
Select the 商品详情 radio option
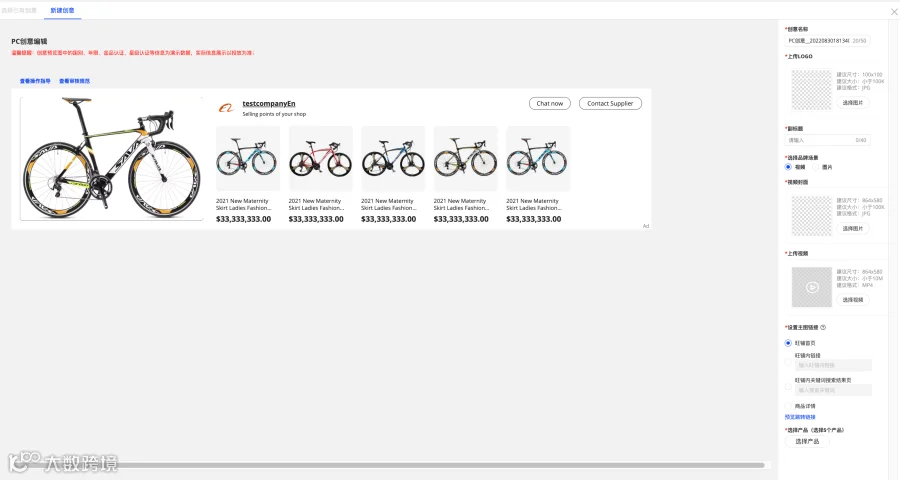(x=788, y=406)
